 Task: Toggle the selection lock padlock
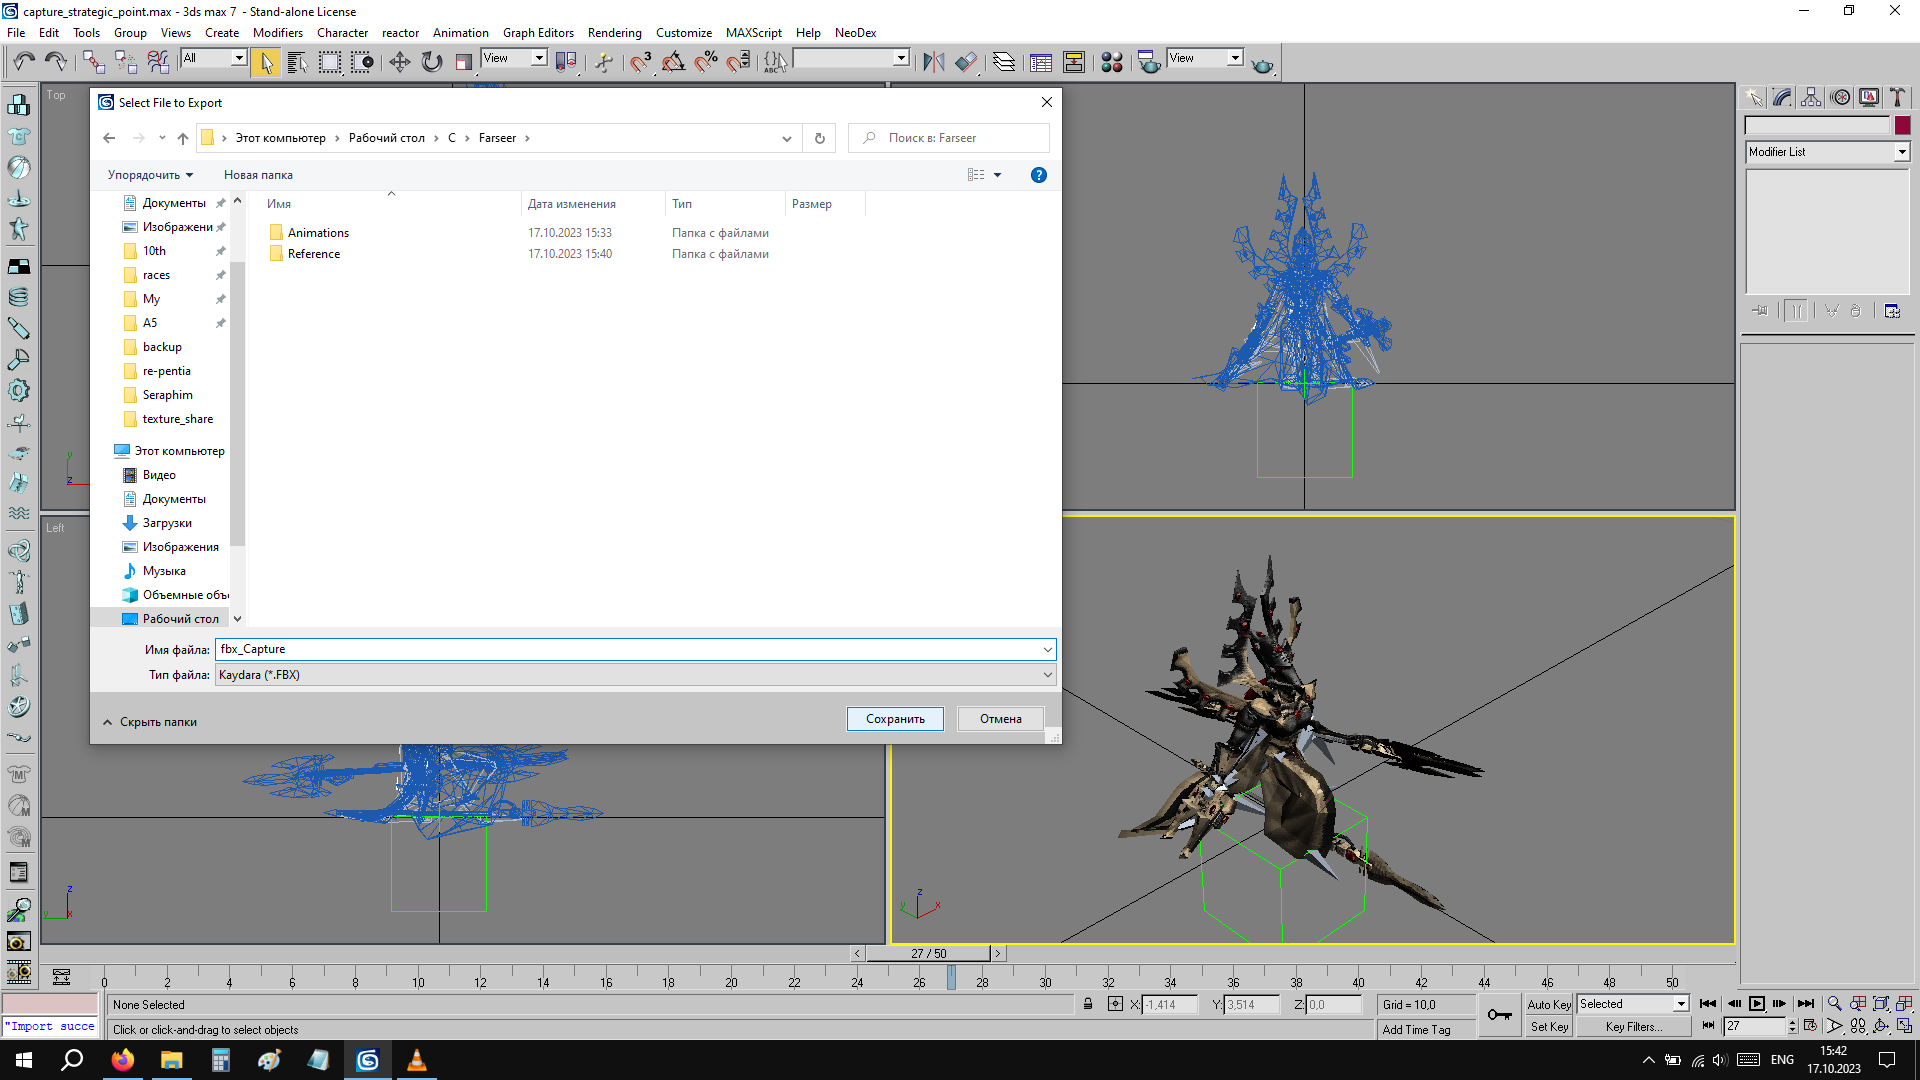tap(1088, 1004)
